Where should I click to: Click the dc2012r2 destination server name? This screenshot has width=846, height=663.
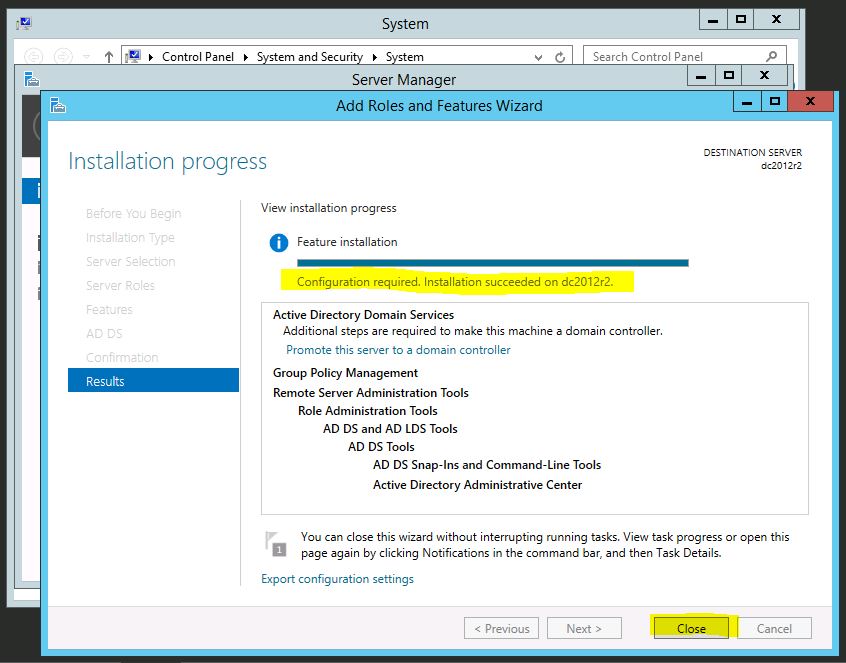[781, 166]
